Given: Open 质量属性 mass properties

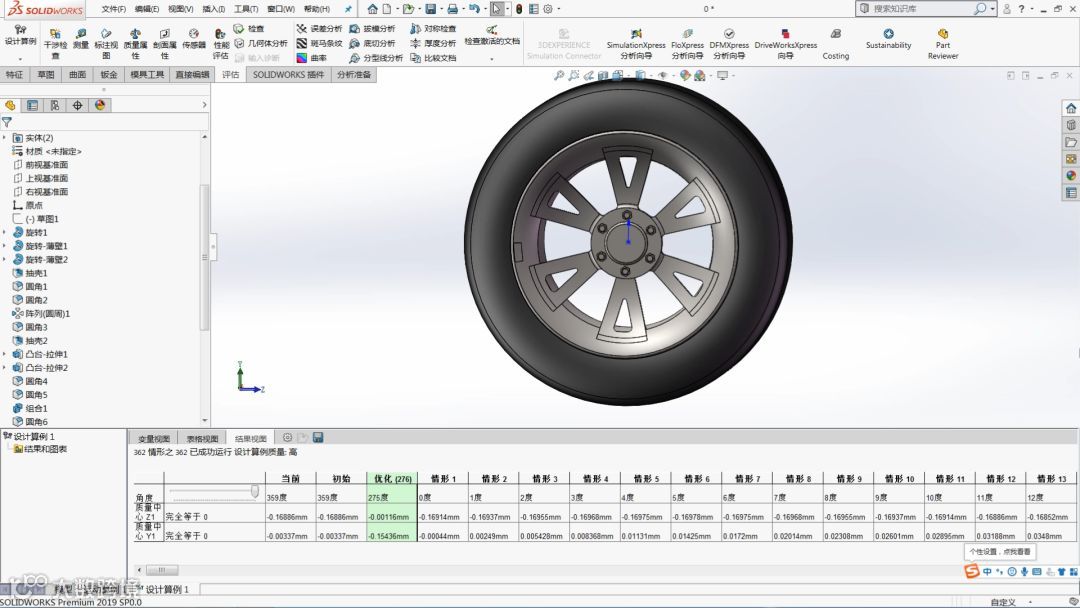Looking at the screenshot, I should tap(134, 39).
